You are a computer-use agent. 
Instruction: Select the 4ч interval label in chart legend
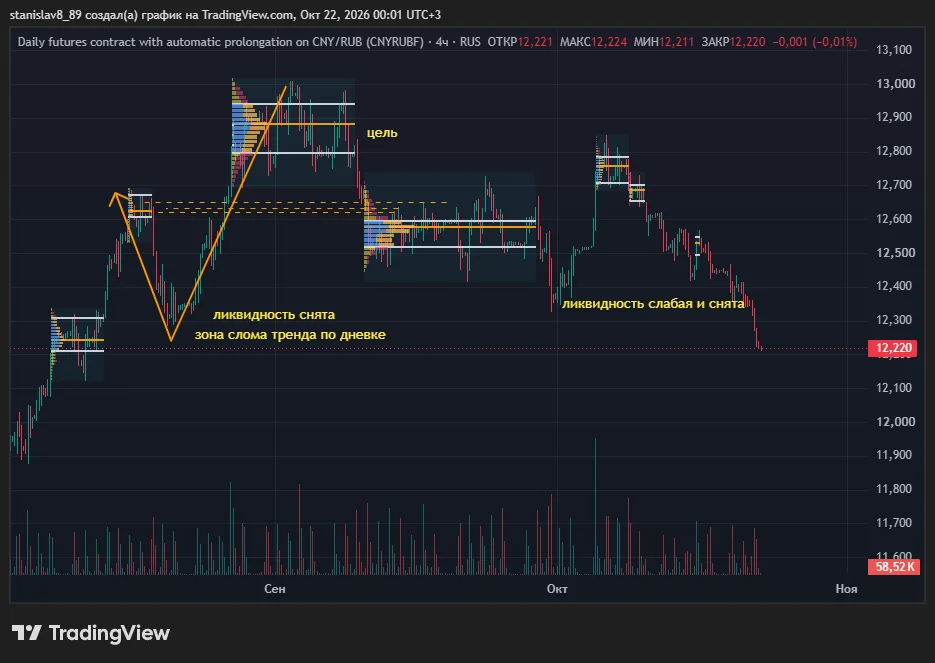[x=442, y=42]
